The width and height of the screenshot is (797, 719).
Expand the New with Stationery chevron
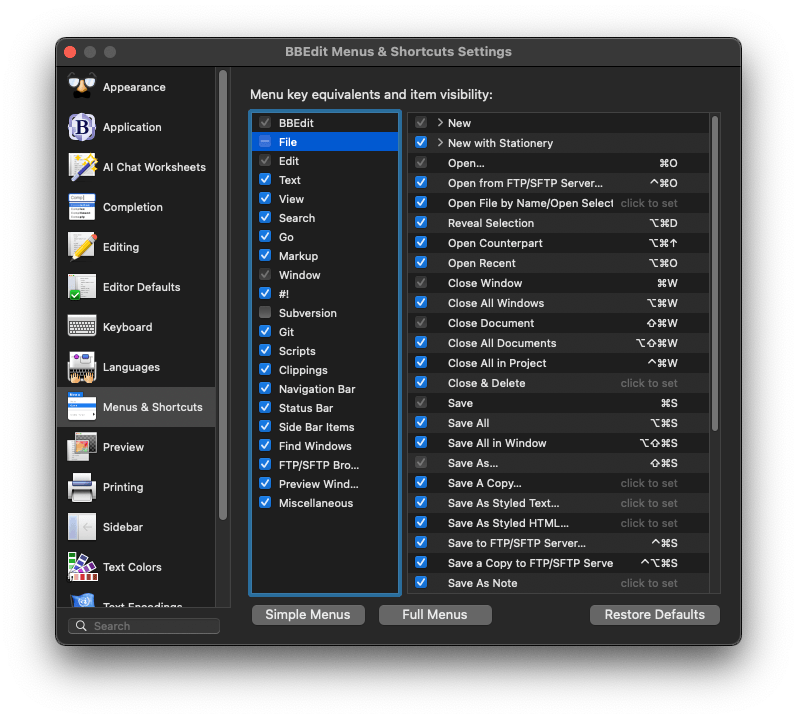440,143
